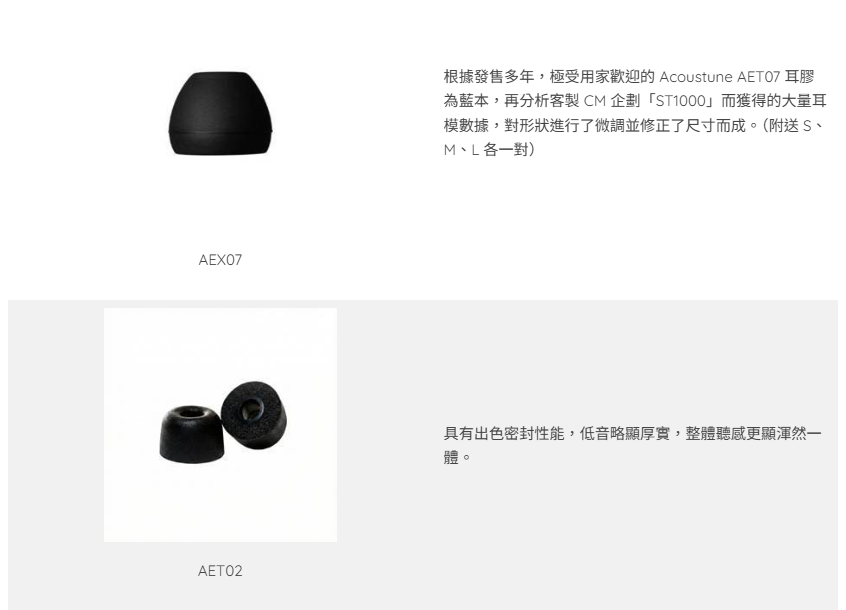
Task: Click the upright foam tip in AET02 photo
Action: tap(192, 434)
